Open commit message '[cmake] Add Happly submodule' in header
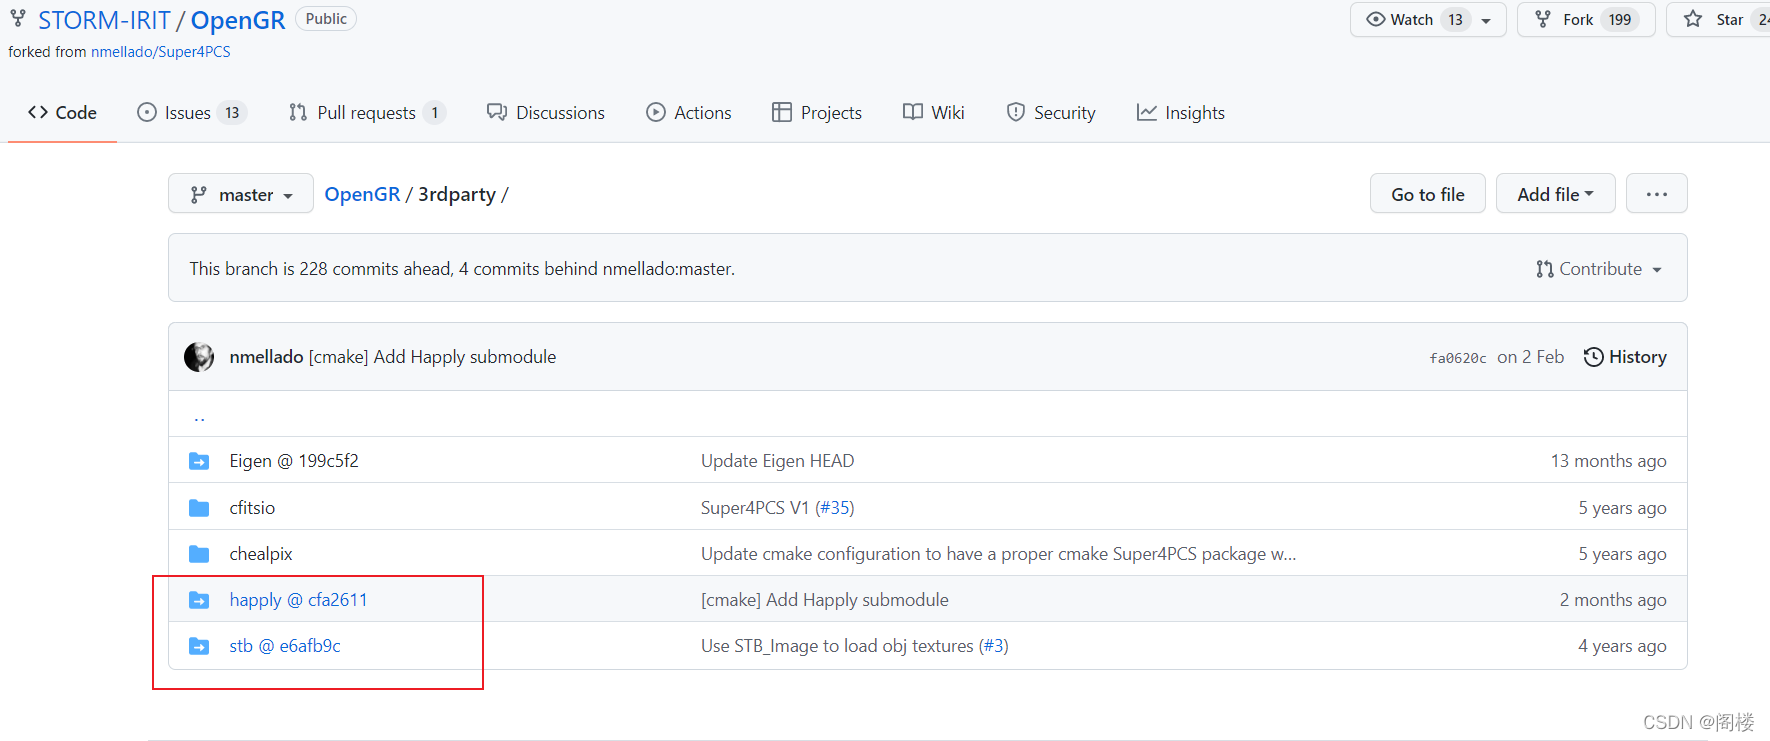Image resolution: width=1770 pixels, height=741 pixels. (432, 357)
